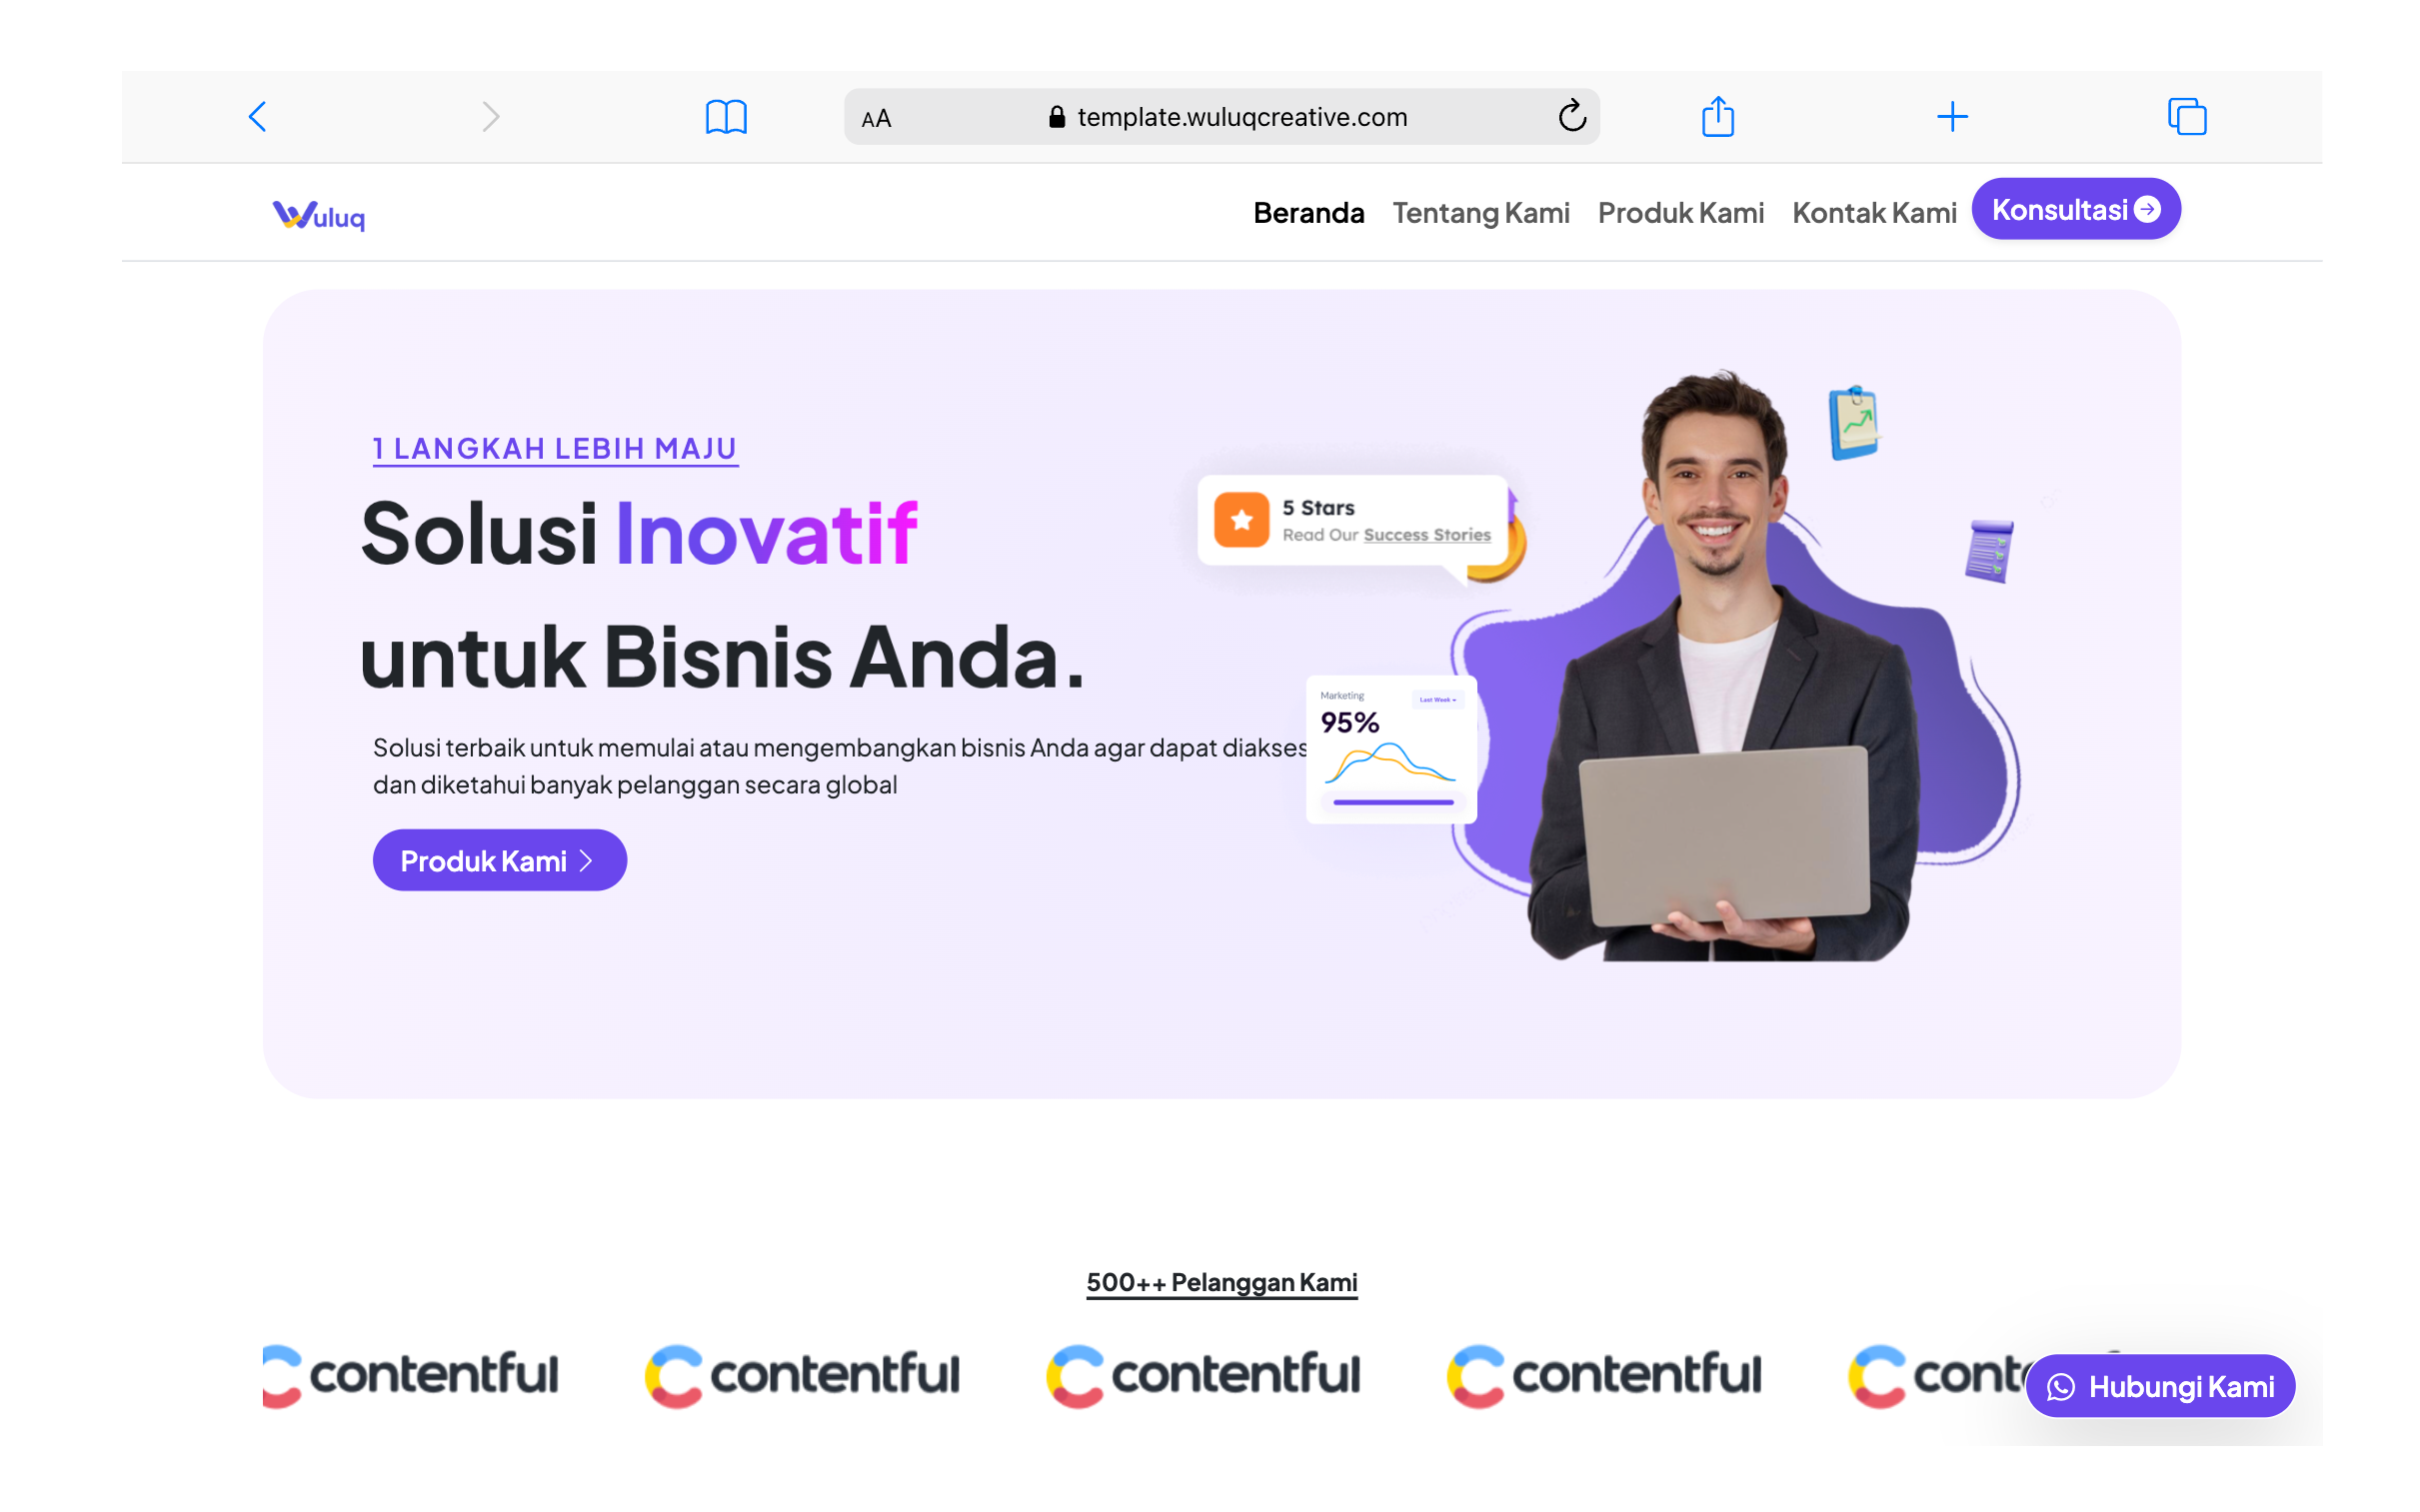Go to Produk Kami in navbar

tap(1680, 213)
